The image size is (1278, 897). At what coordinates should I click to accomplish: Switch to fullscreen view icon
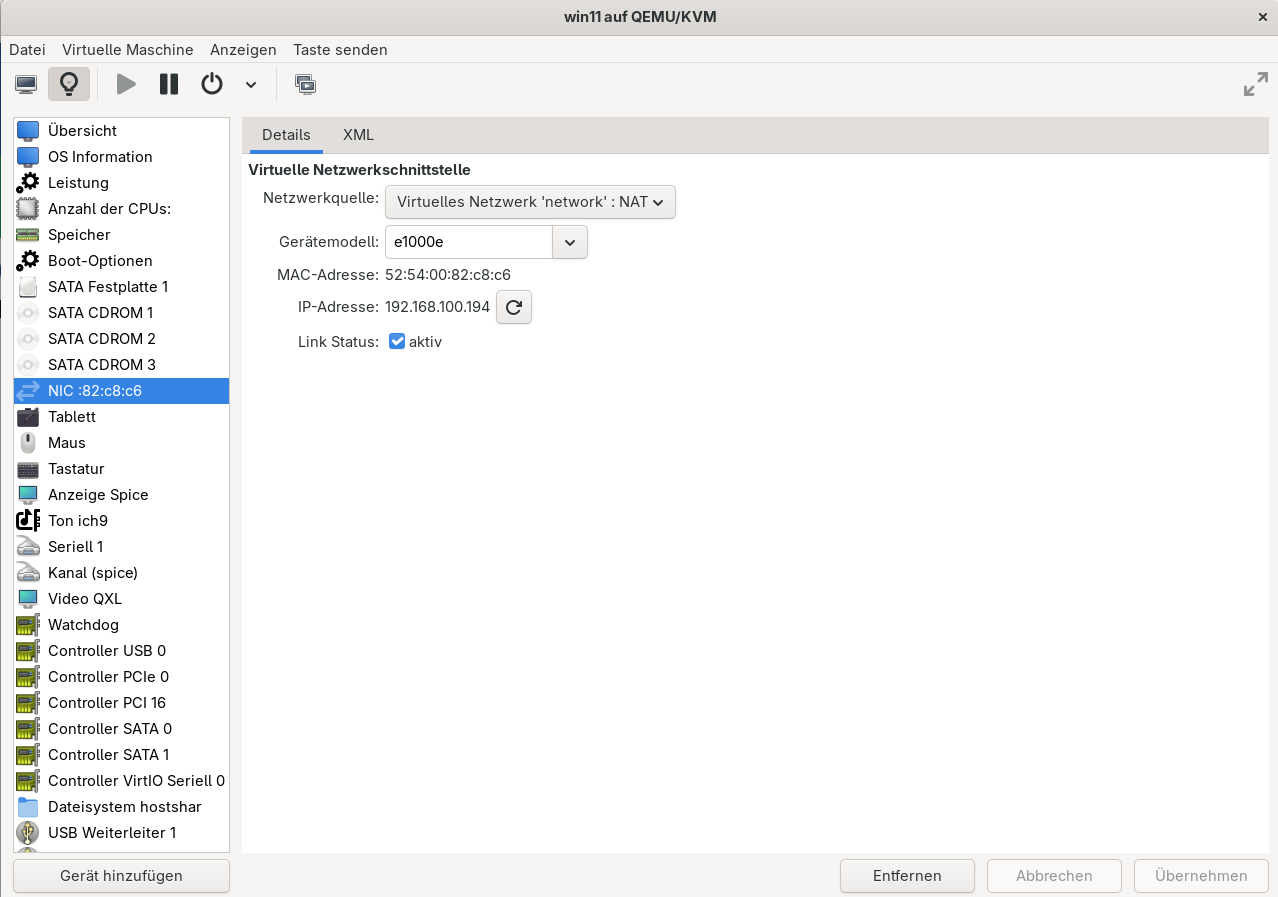click(1255, 85)
